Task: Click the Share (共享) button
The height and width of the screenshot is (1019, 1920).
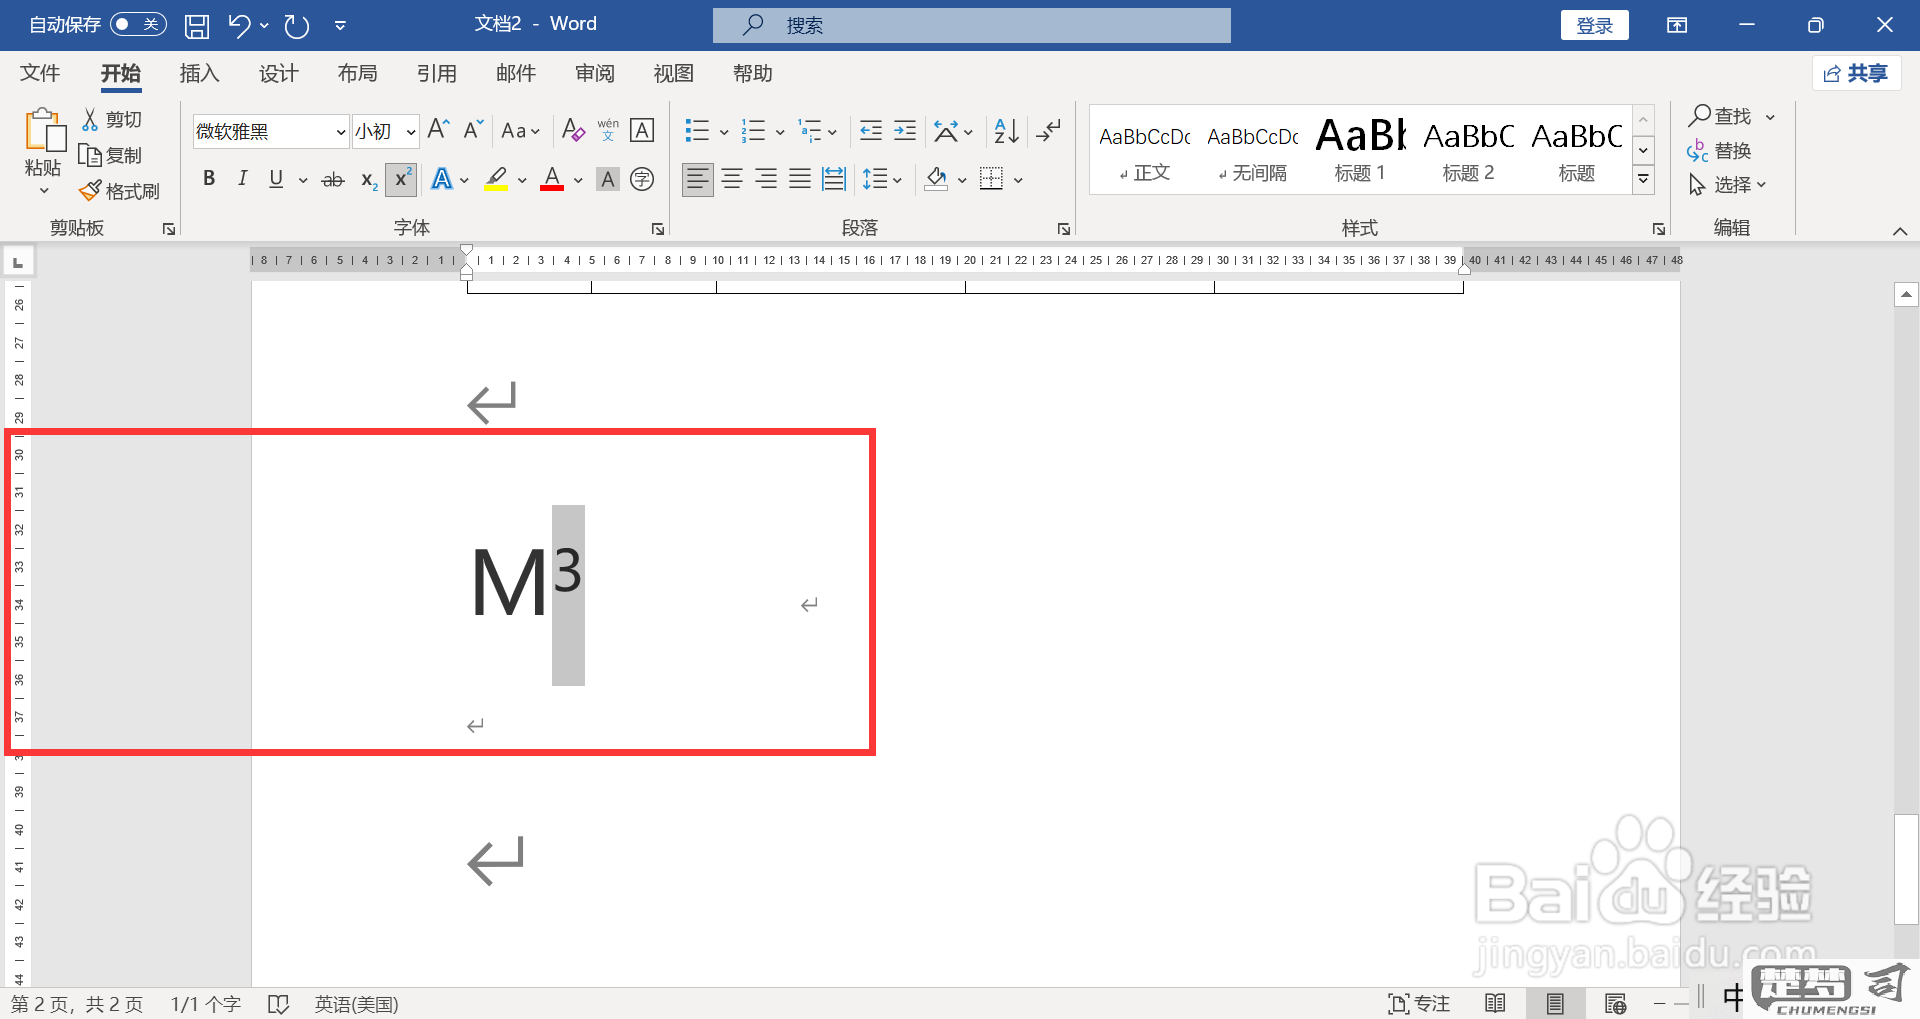Action: pyautogui.click(x=1856, y=73)
